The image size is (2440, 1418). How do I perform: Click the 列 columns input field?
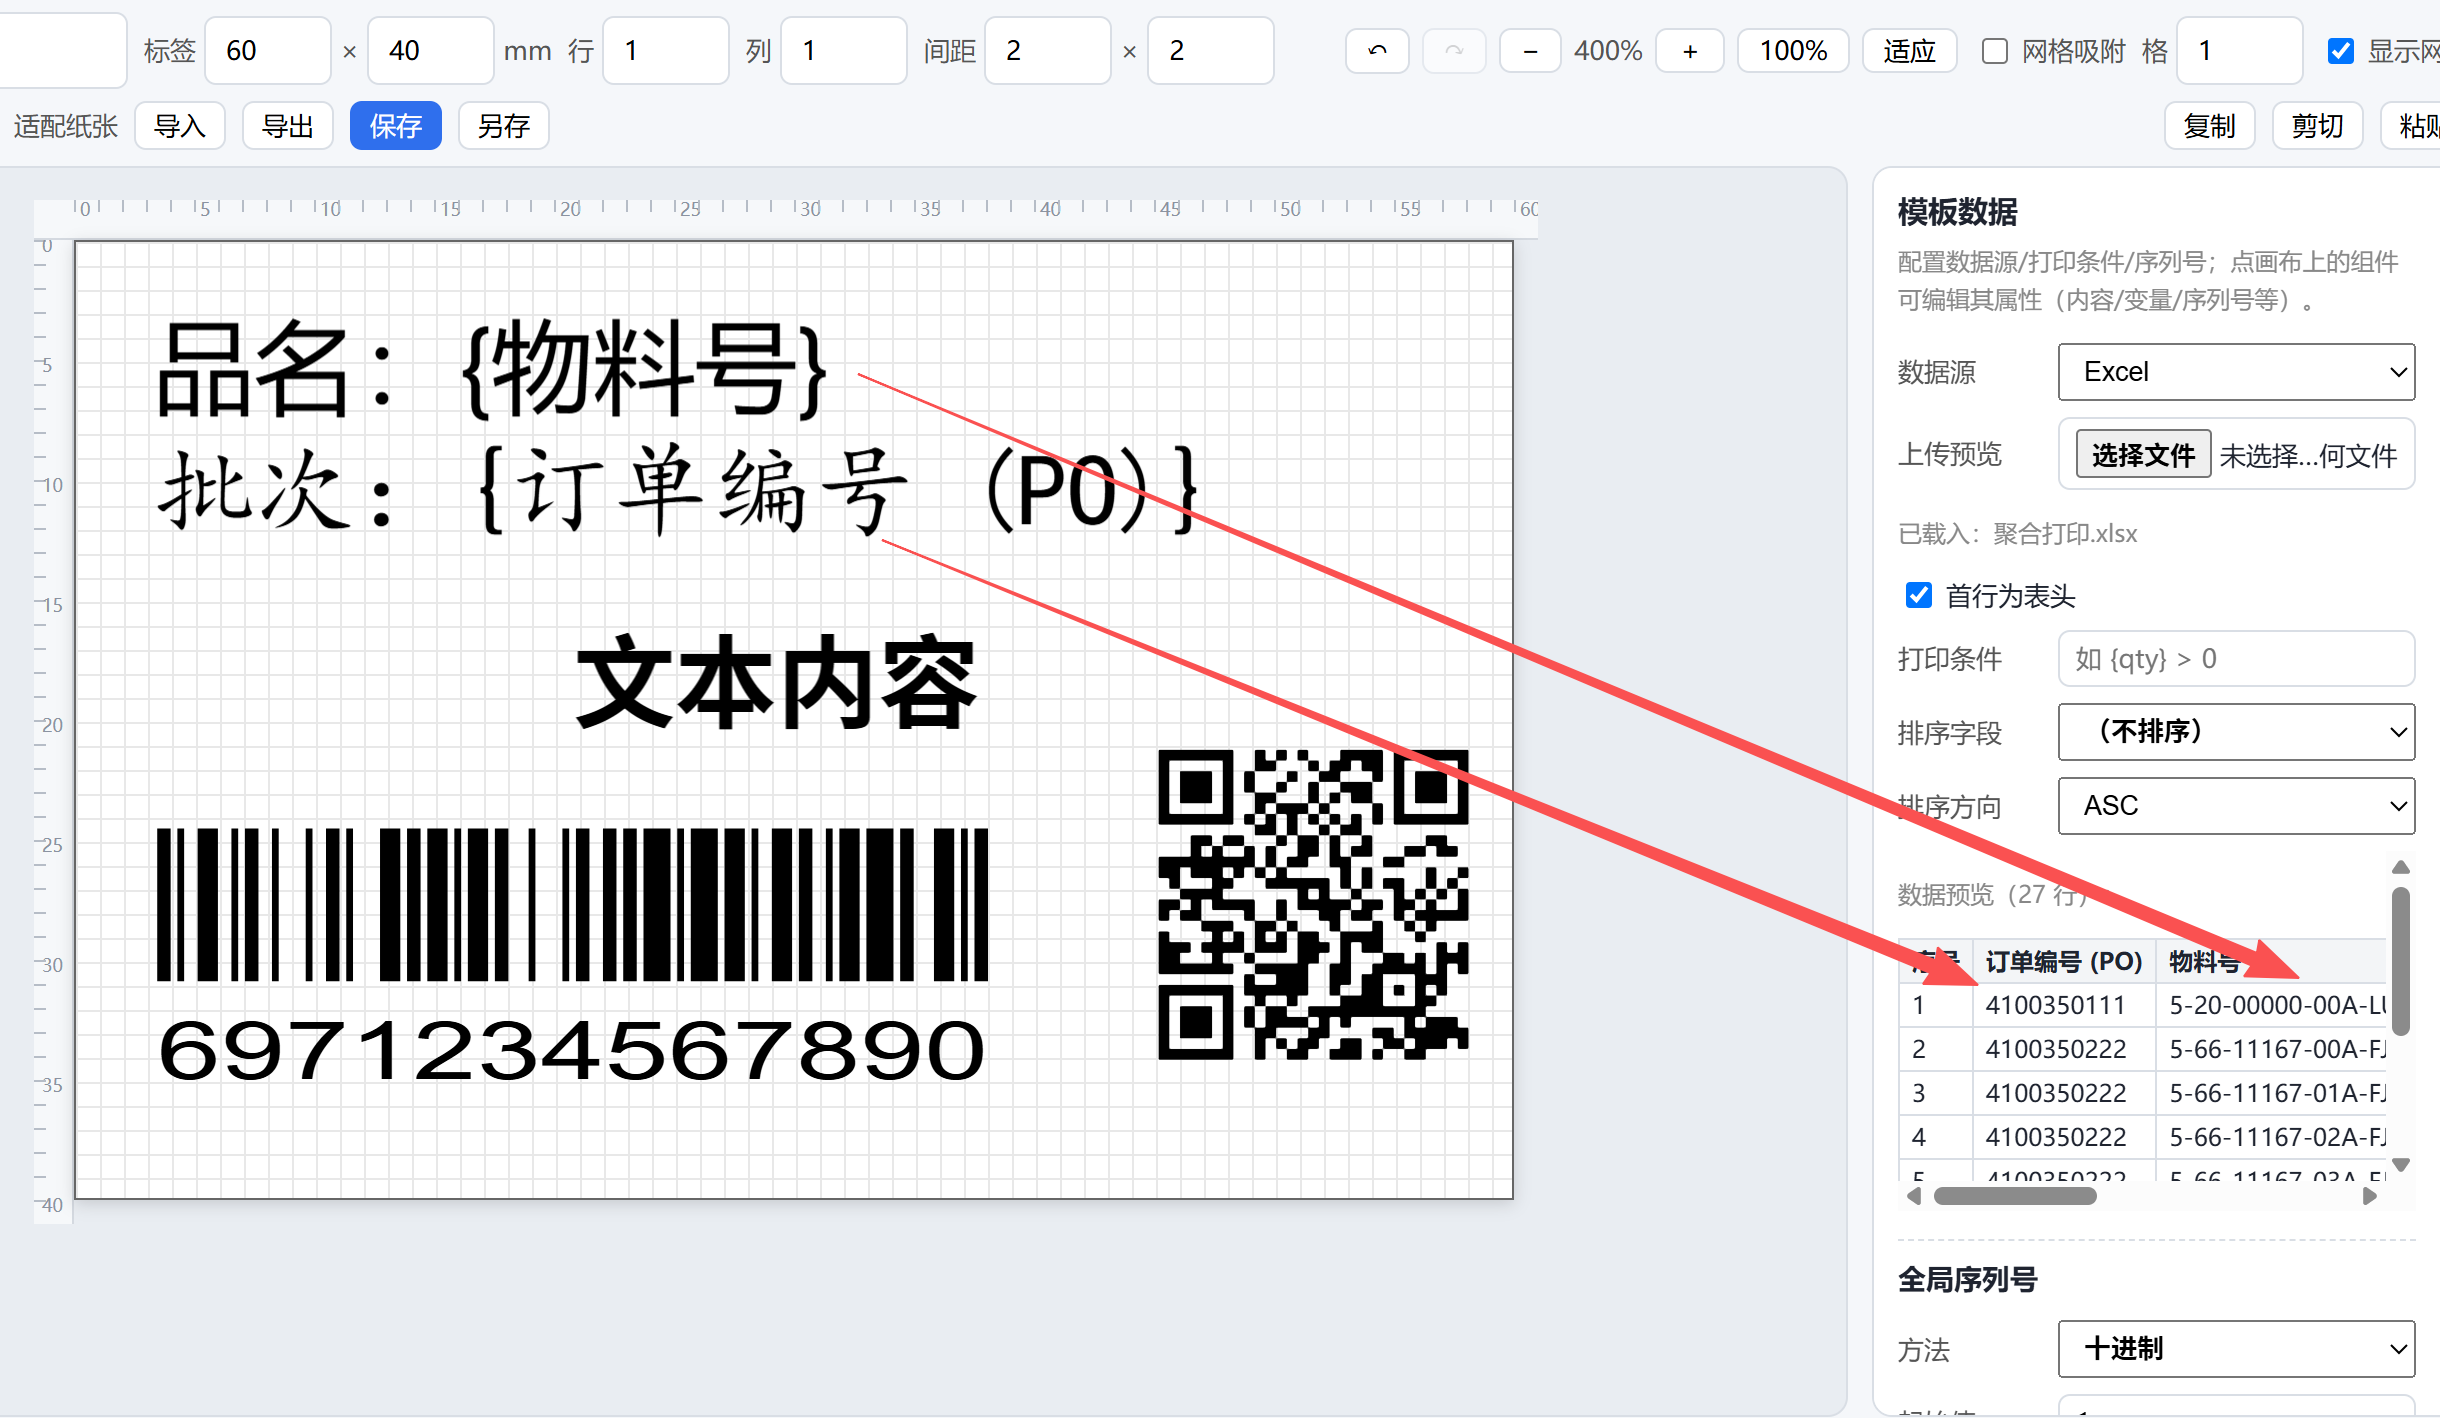pyautogui.click(x=844, y=51)
